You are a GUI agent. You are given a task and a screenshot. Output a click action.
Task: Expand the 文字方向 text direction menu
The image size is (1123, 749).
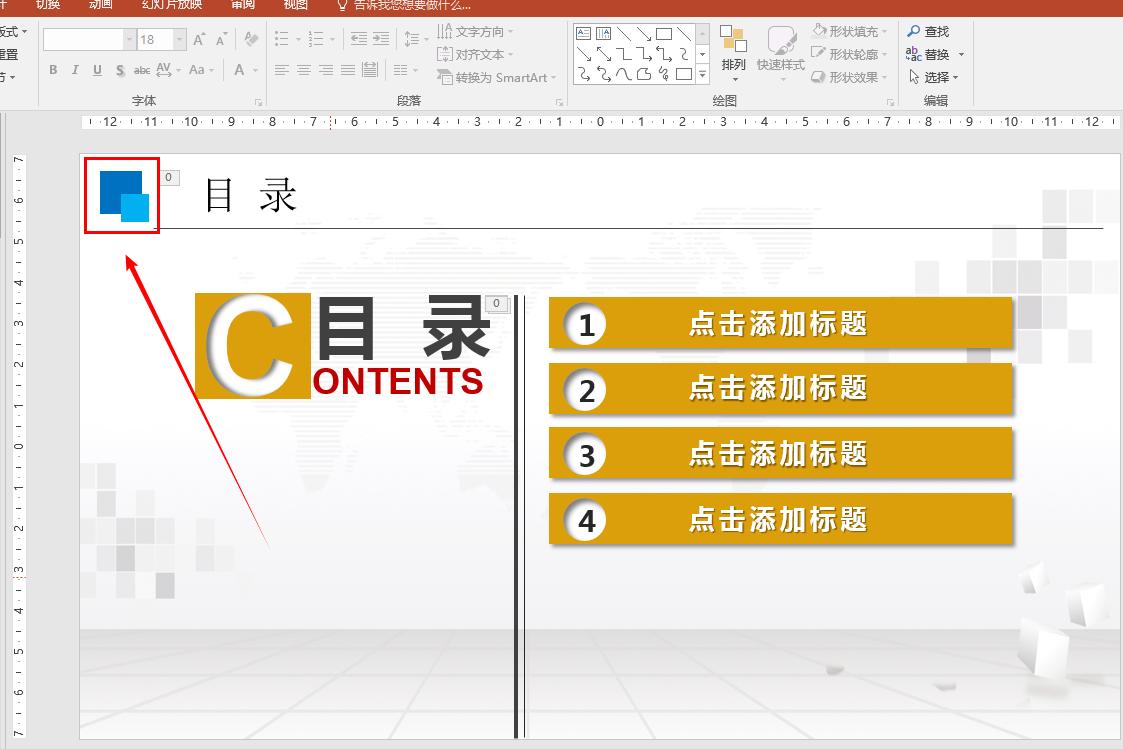click(x=510, y=31)
